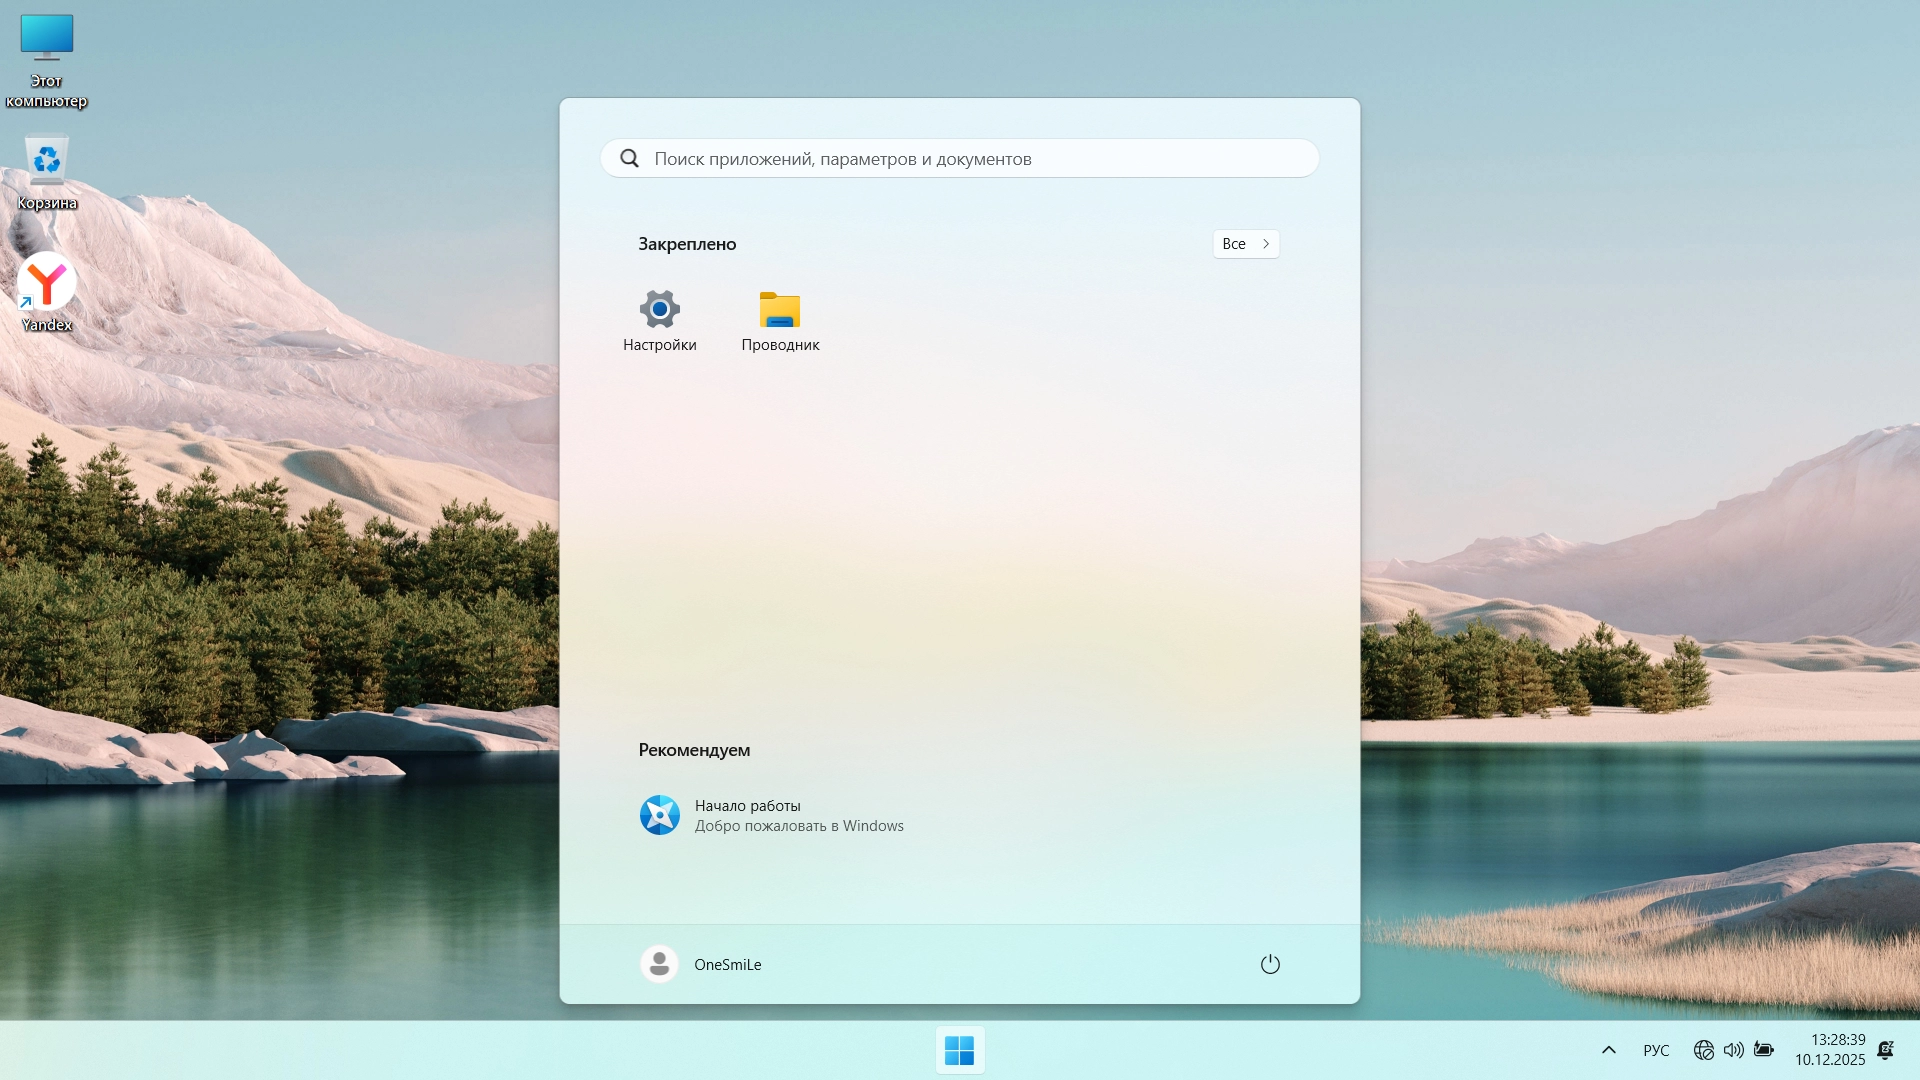Toggle the Windows Start button
This screenshot has height=1080, width=1920.
tap(959, 1050)
